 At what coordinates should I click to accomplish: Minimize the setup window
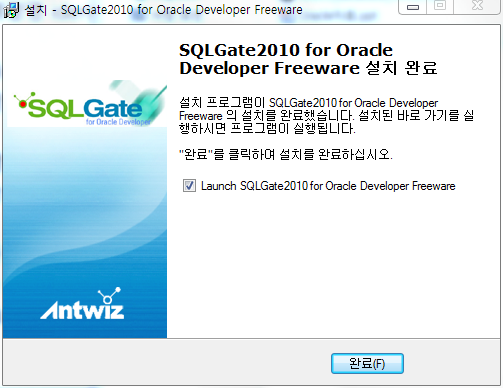tap(413, 7)
